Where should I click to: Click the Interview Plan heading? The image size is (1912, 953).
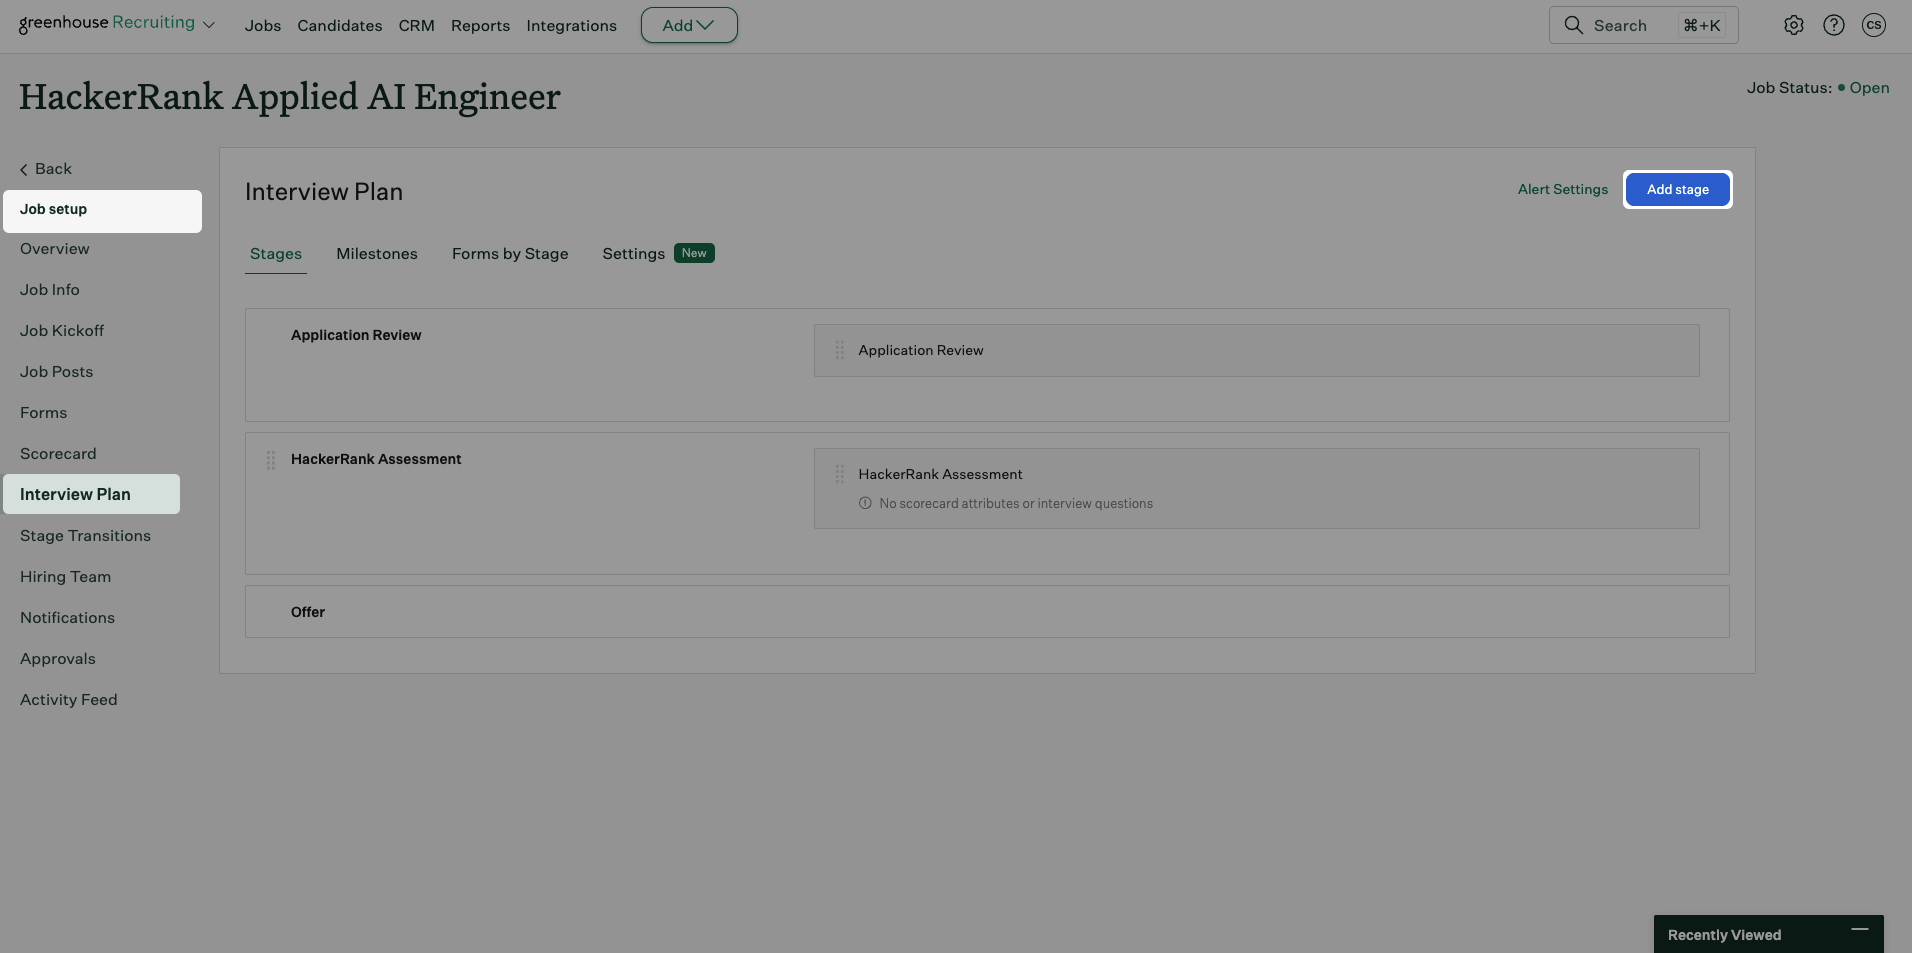[324, 192]
